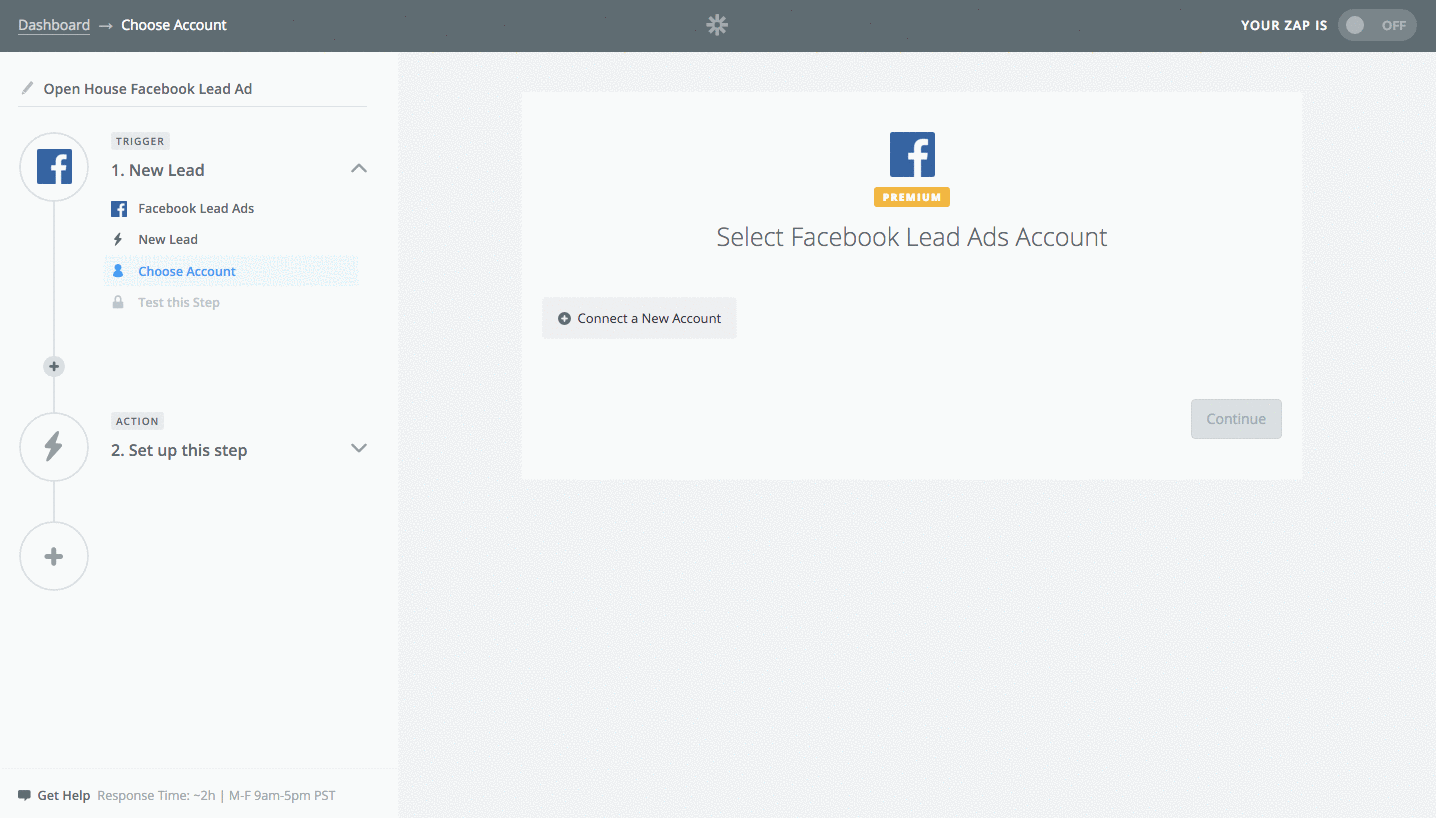Screen dimensions: 1436x818
Task: Click the lock icon beside Test this Step
Action: (118, 302)
